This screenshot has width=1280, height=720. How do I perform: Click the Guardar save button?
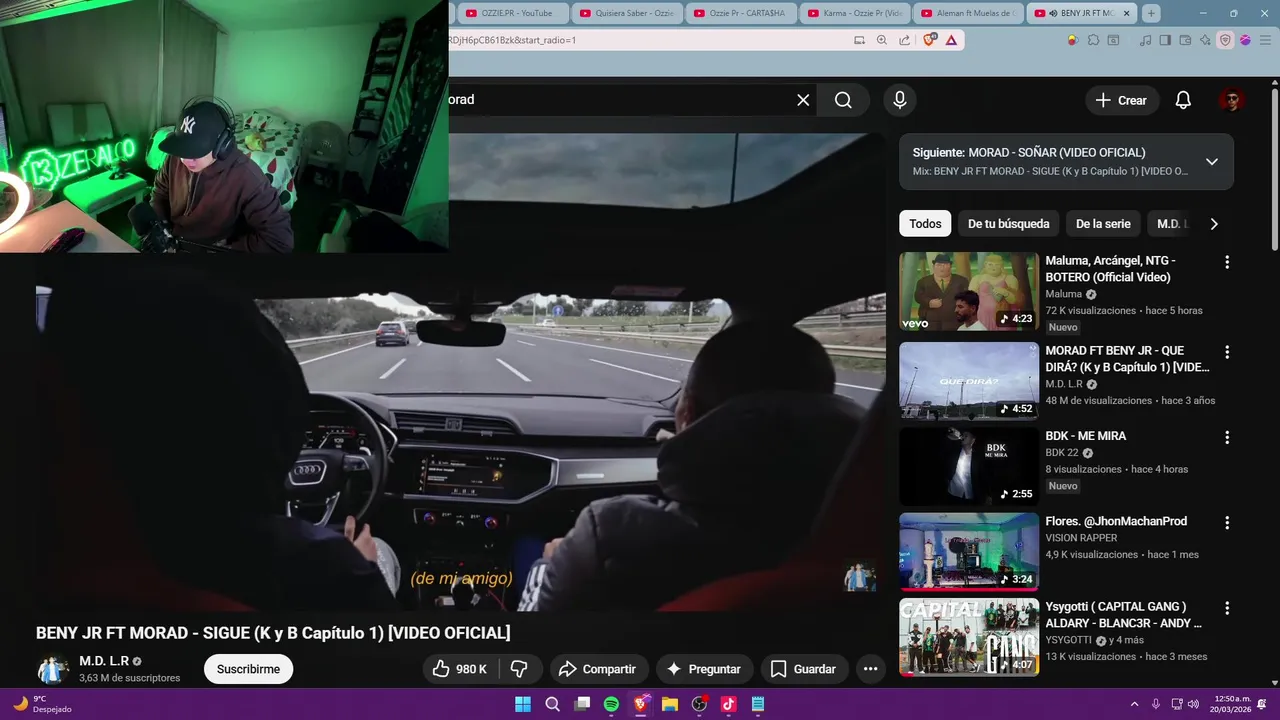[803, 669]
